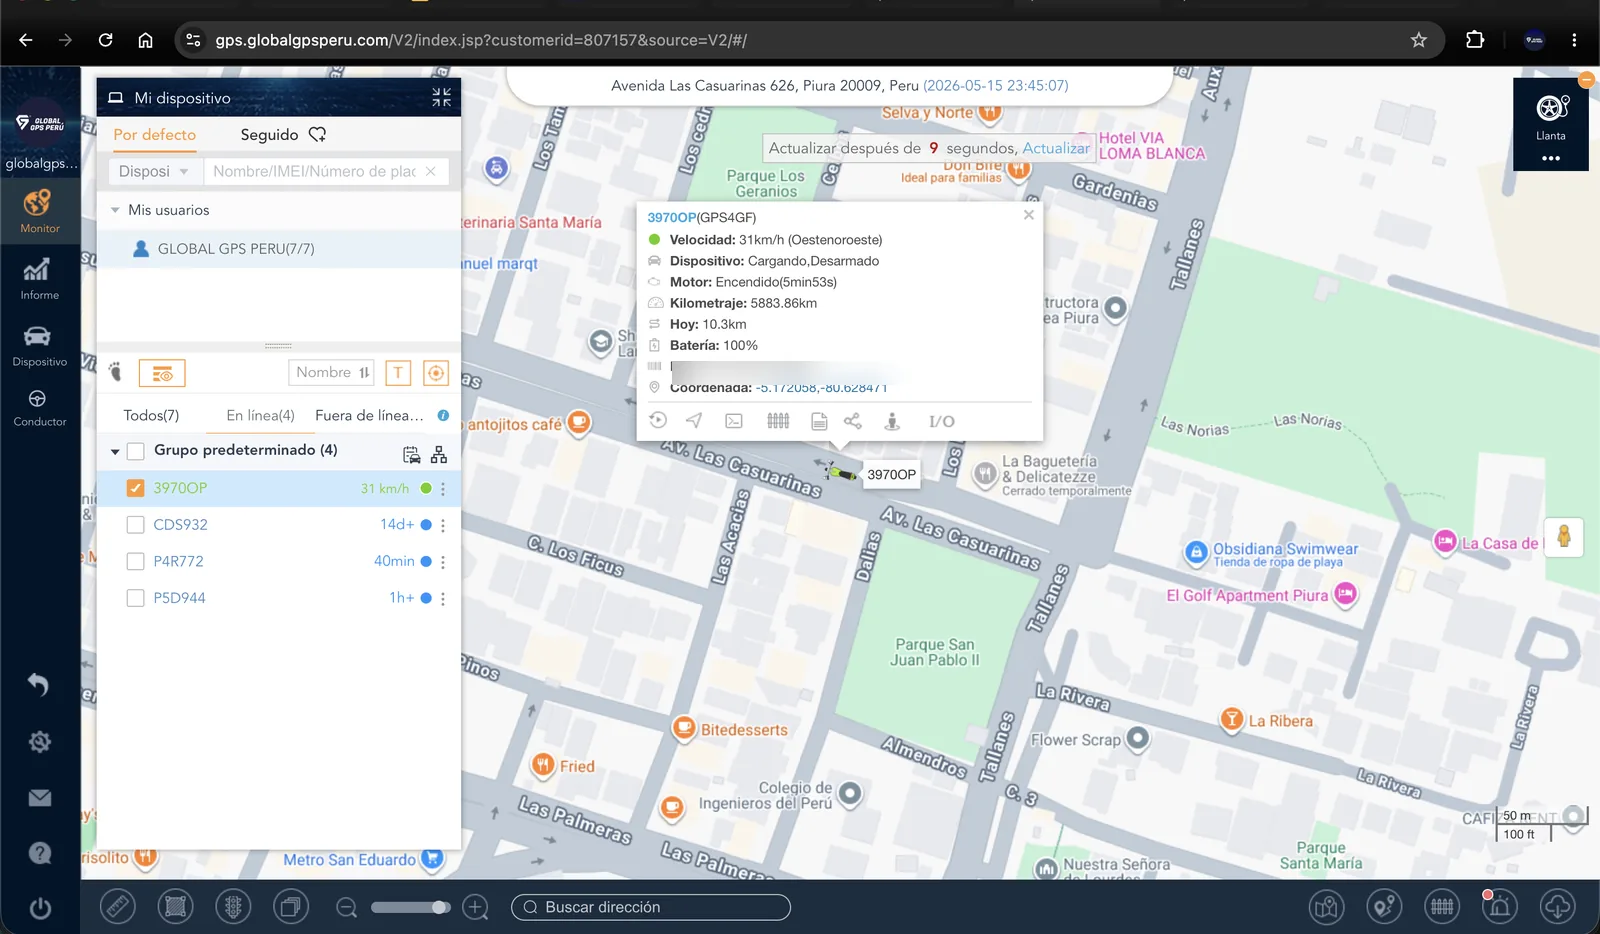Click the cloud download icon
Screen dimensions: 1600x934
[1558, 907]
